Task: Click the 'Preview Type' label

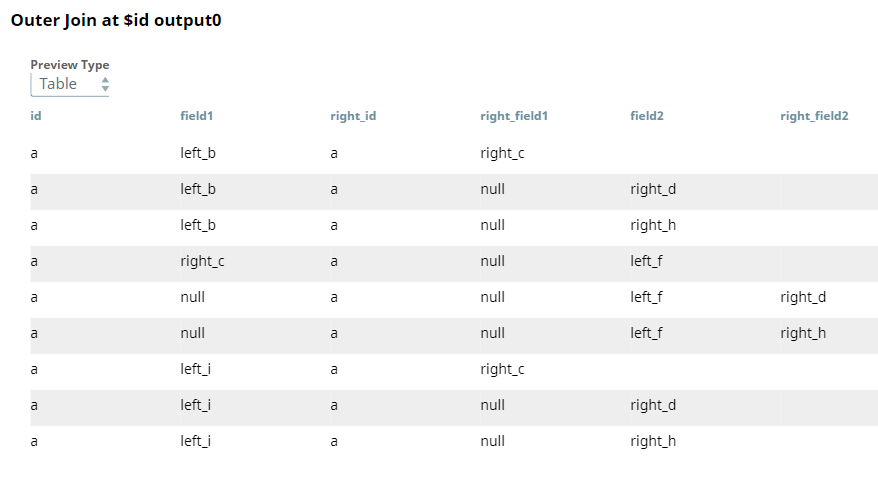Action: (x=70, y=65)
